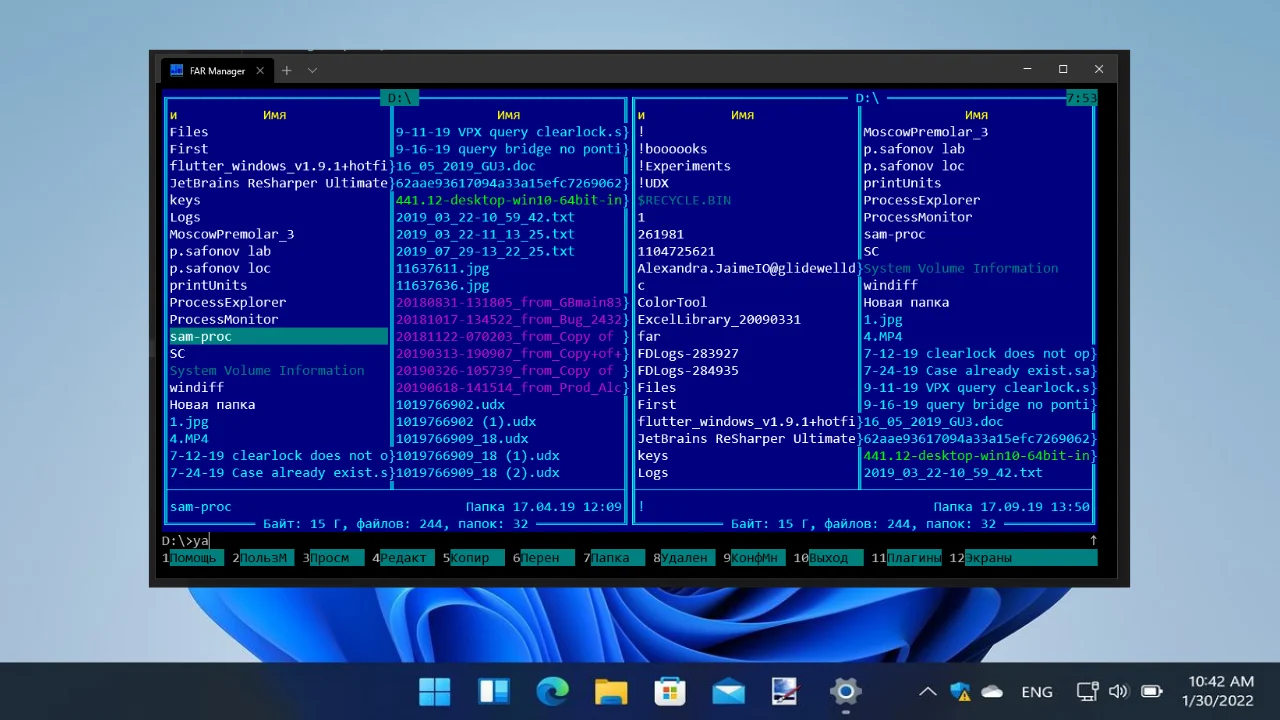Image resolution: width=1280 pixels, height=720 pixels.
Task: Select the !UDX folder
Action: click(653, 183)
